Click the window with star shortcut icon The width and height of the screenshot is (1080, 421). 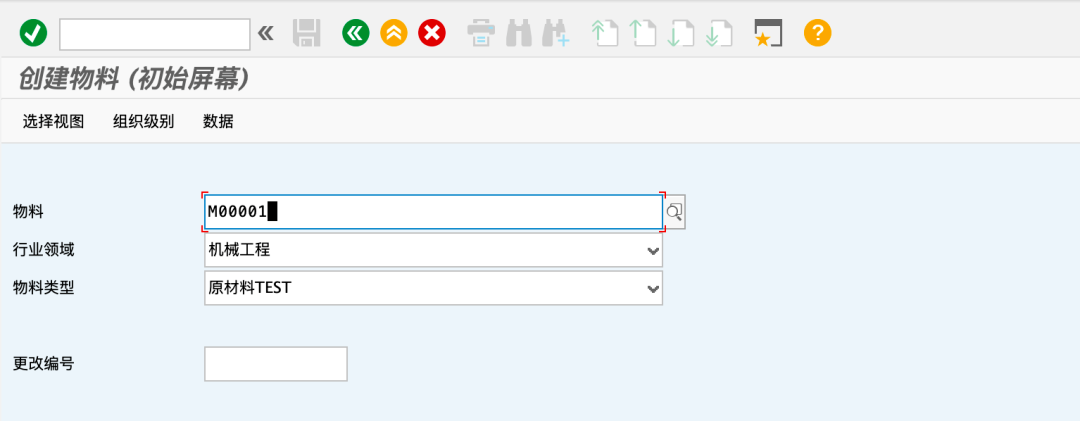tap(767, 33)
